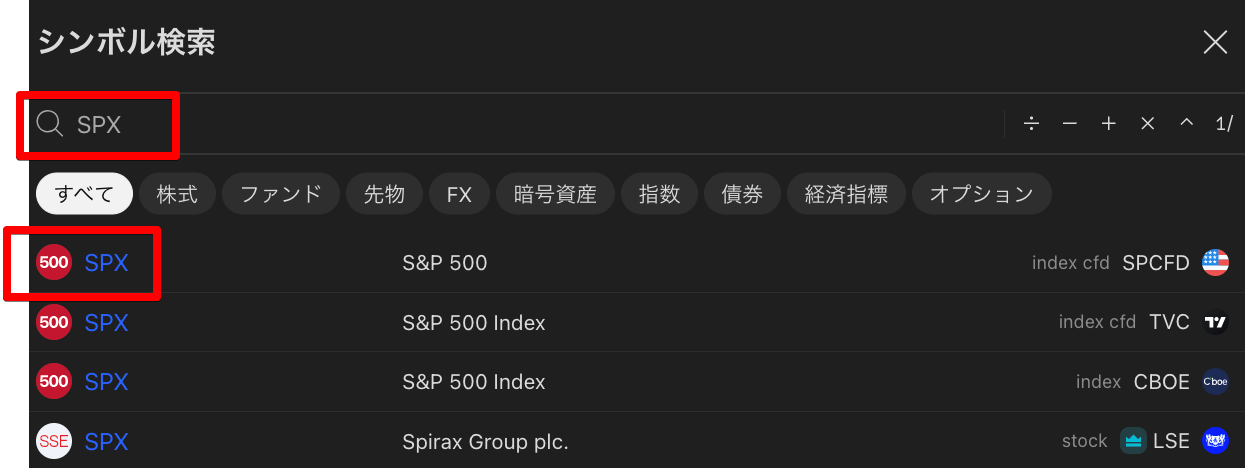Switch to the 株式 filter tab
This screenshot has height=468, width=1245.
pyautogui.click(x=177, y=194)
